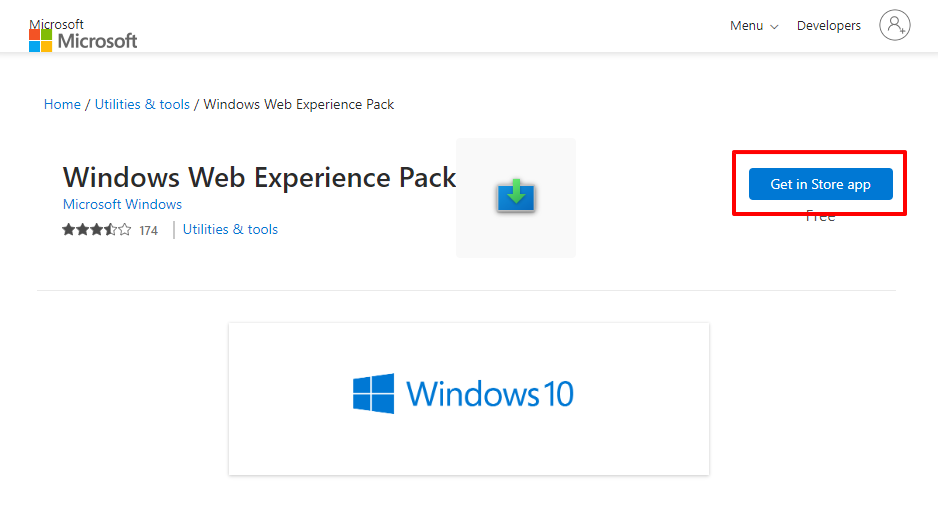The width and height of the screenshot is (938, 505).
Task: Click the green download arrow app icon
Action: click(x=516, y=195)
